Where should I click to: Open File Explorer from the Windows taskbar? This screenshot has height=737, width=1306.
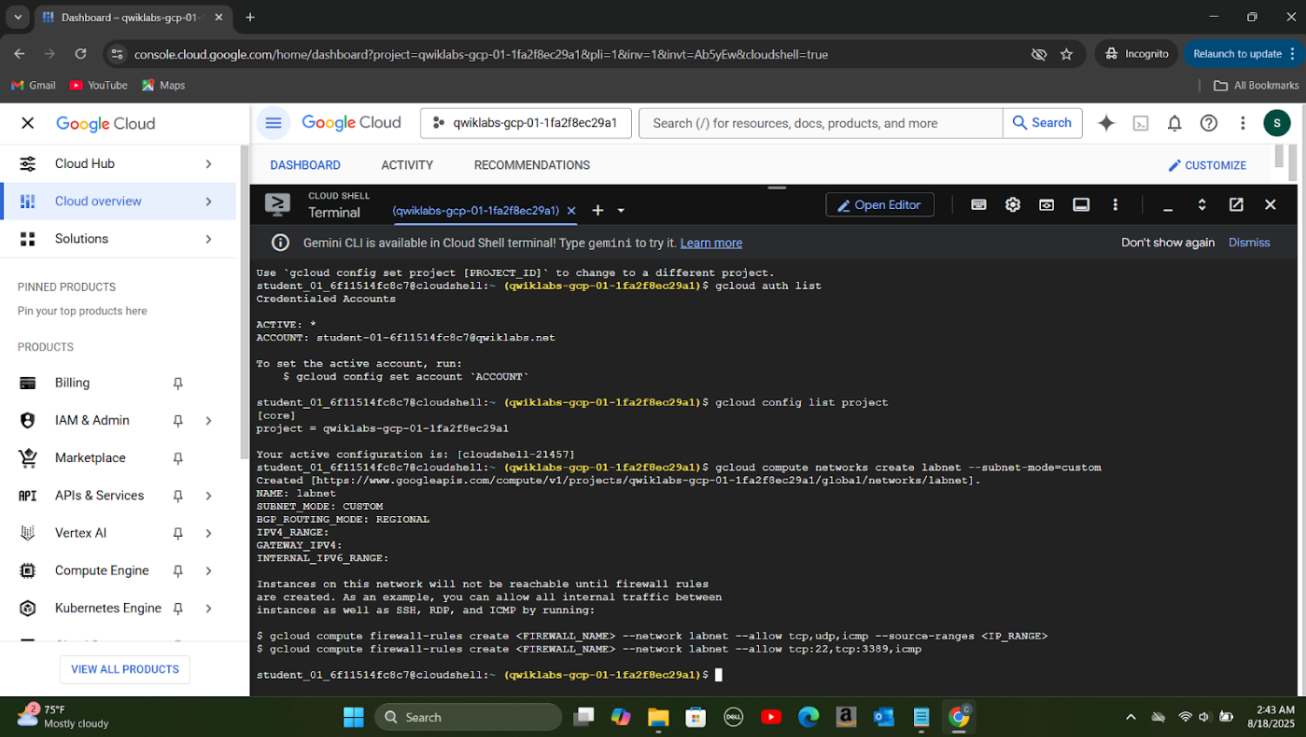coord(657,717)
